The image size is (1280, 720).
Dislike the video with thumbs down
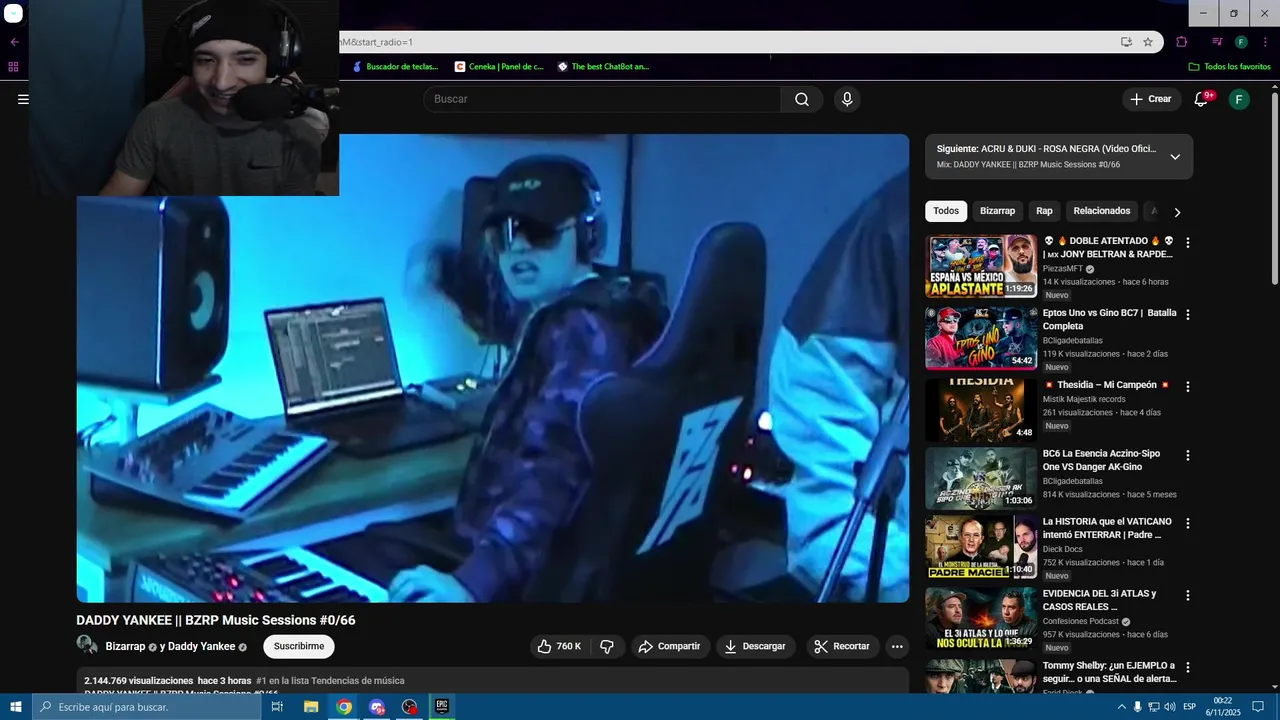[x=607, y=646]
